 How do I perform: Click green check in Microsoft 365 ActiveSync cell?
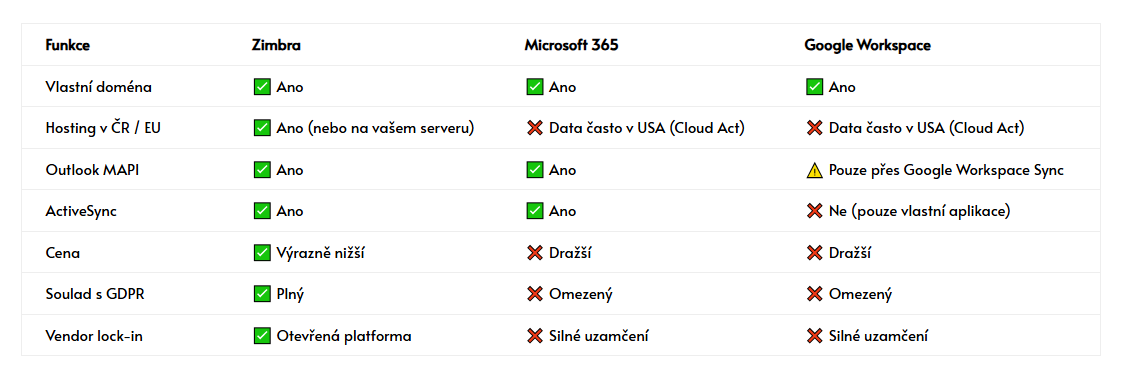coord(534,211)
